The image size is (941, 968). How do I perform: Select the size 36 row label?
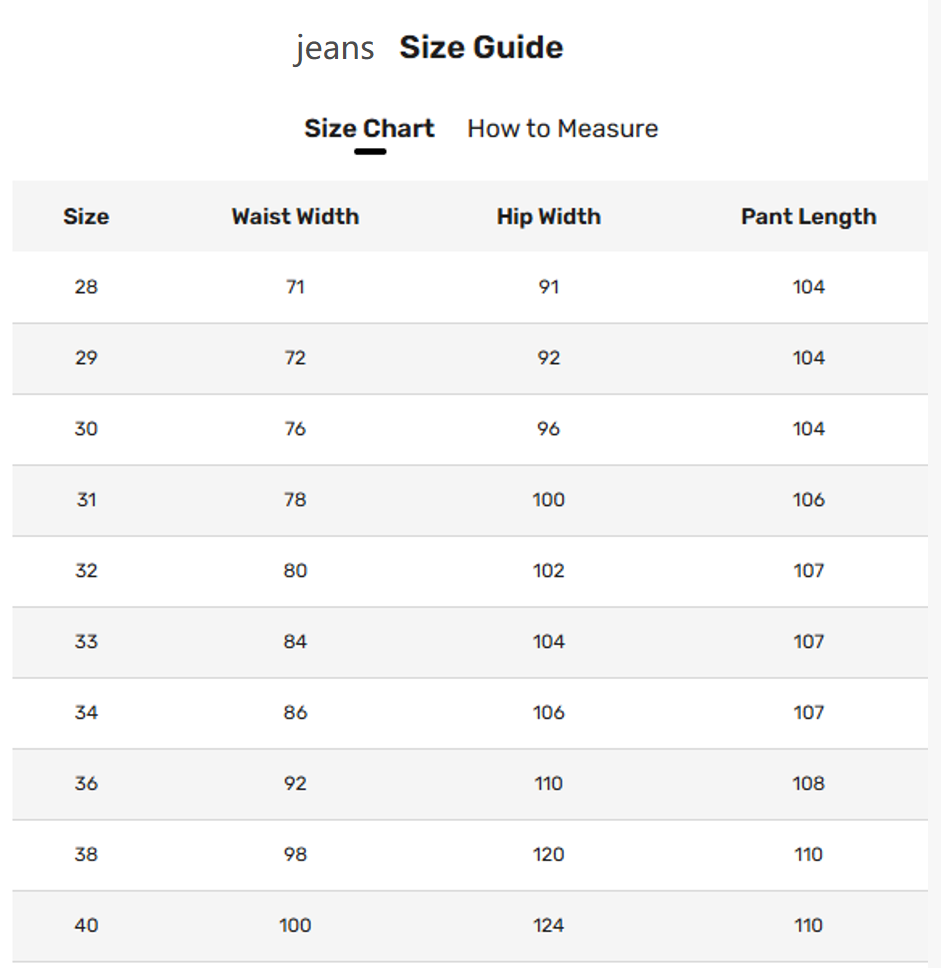click(x=86, y=784)
